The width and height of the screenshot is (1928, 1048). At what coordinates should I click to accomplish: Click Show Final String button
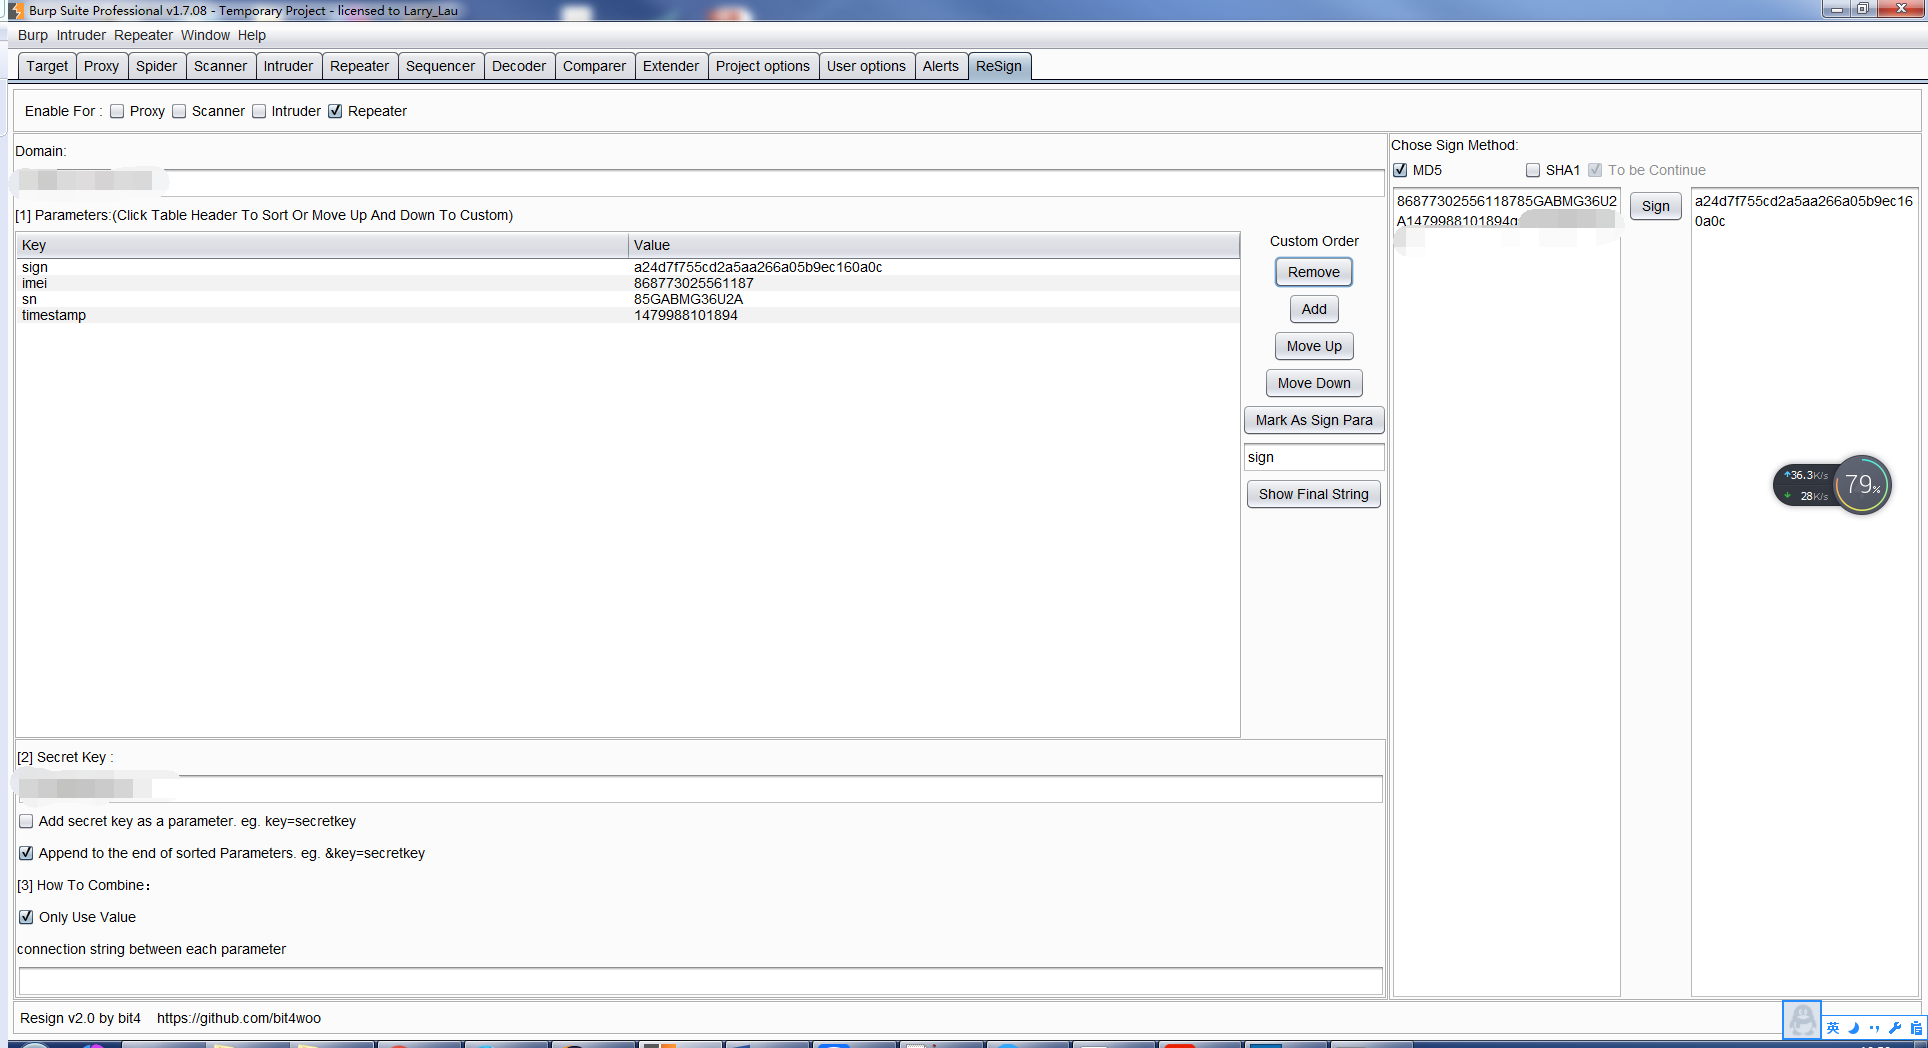click(1313, 494)
